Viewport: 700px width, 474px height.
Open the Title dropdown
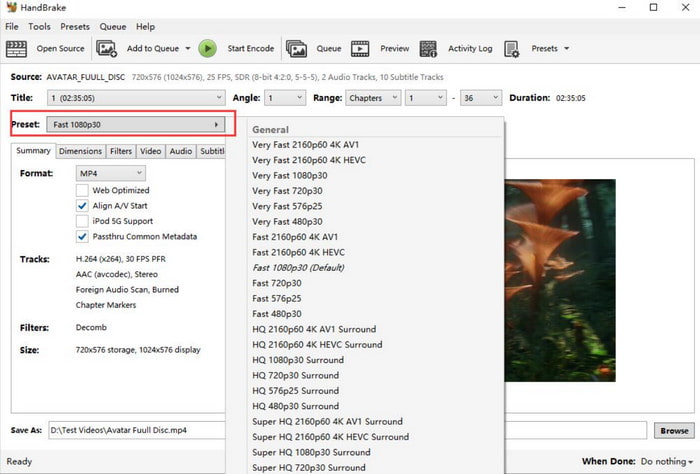[x=136, y=98]
